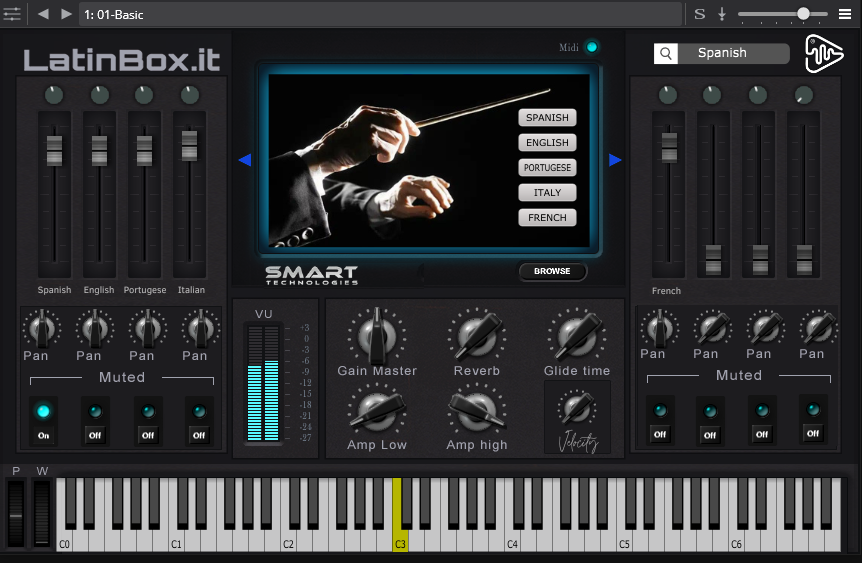Click the Amp Low knob
Viewport: 862px width, 563px height.
tap(377, 412)
